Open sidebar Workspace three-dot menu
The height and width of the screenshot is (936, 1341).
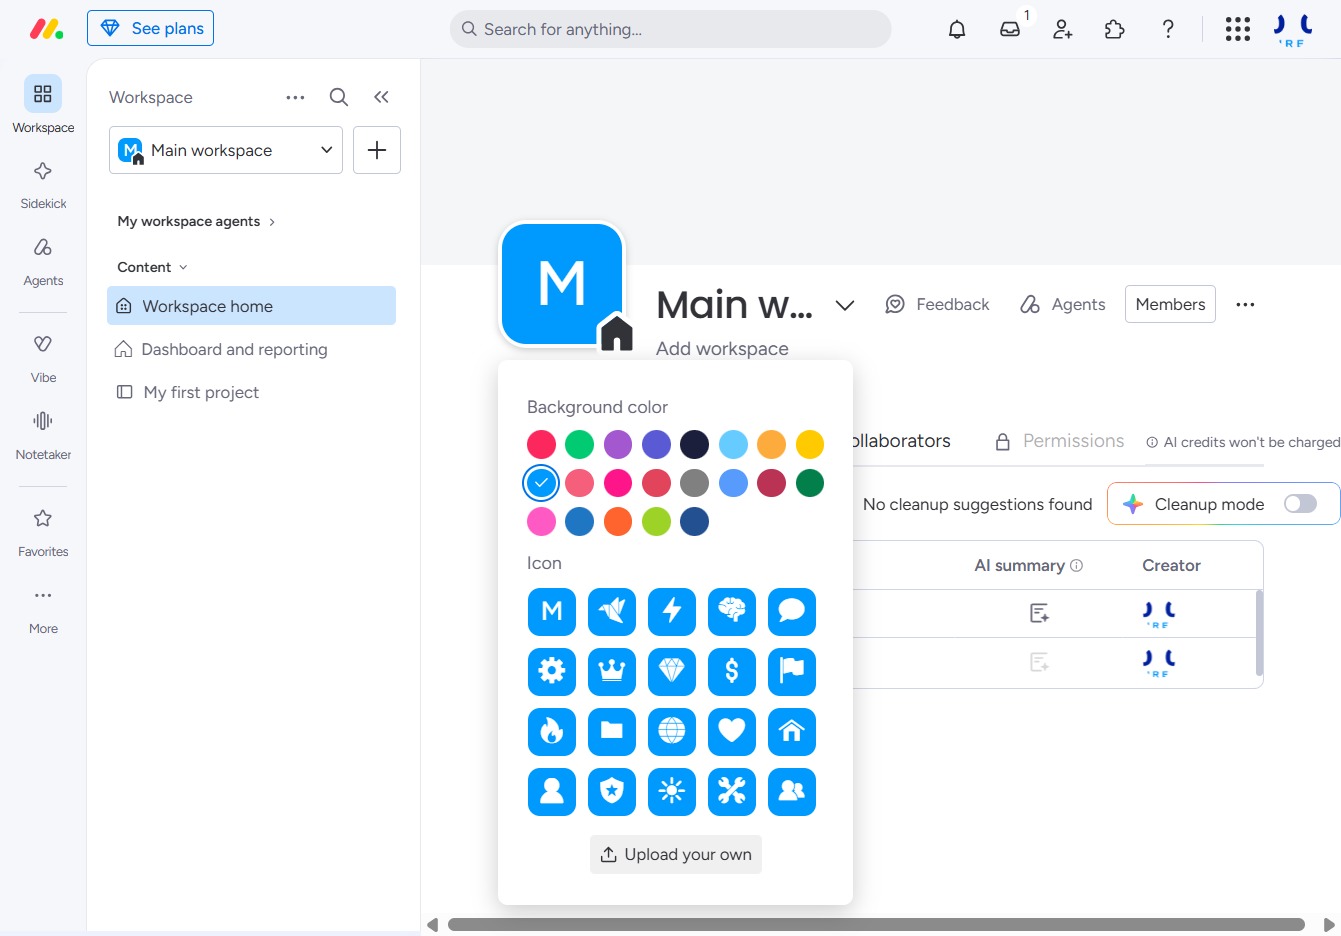point(295,97)
